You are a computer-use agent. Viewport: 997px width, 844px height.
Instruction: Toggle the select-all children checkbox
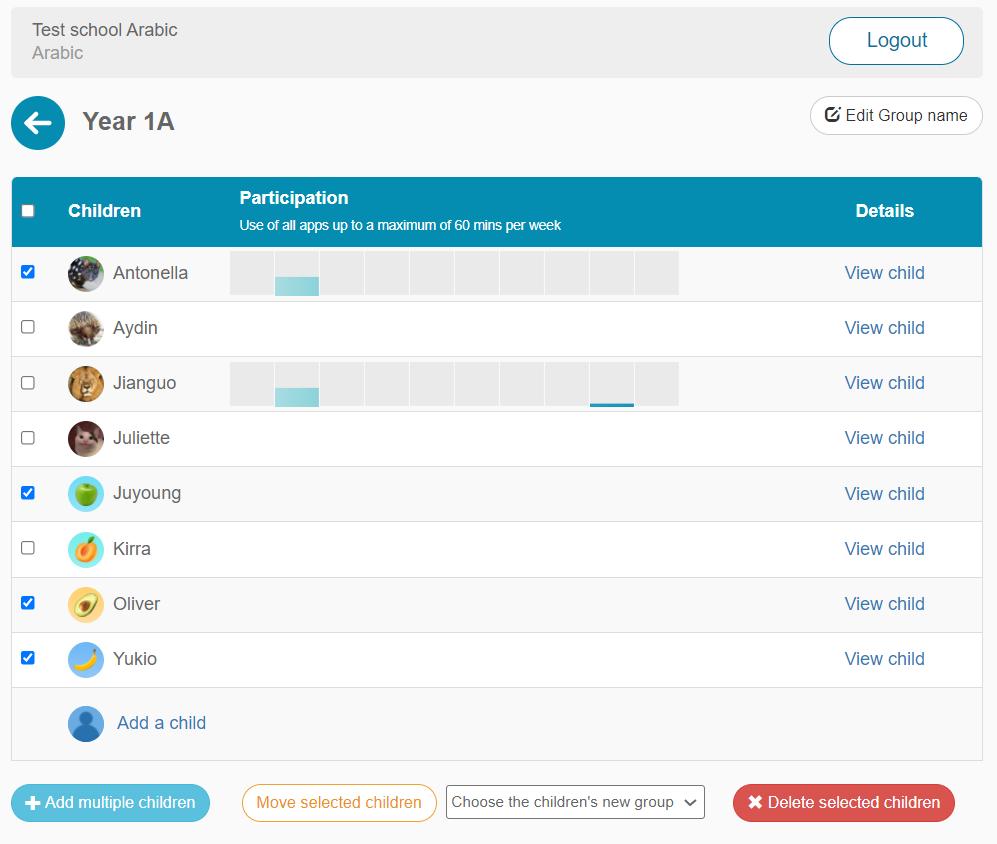(28, 211)
